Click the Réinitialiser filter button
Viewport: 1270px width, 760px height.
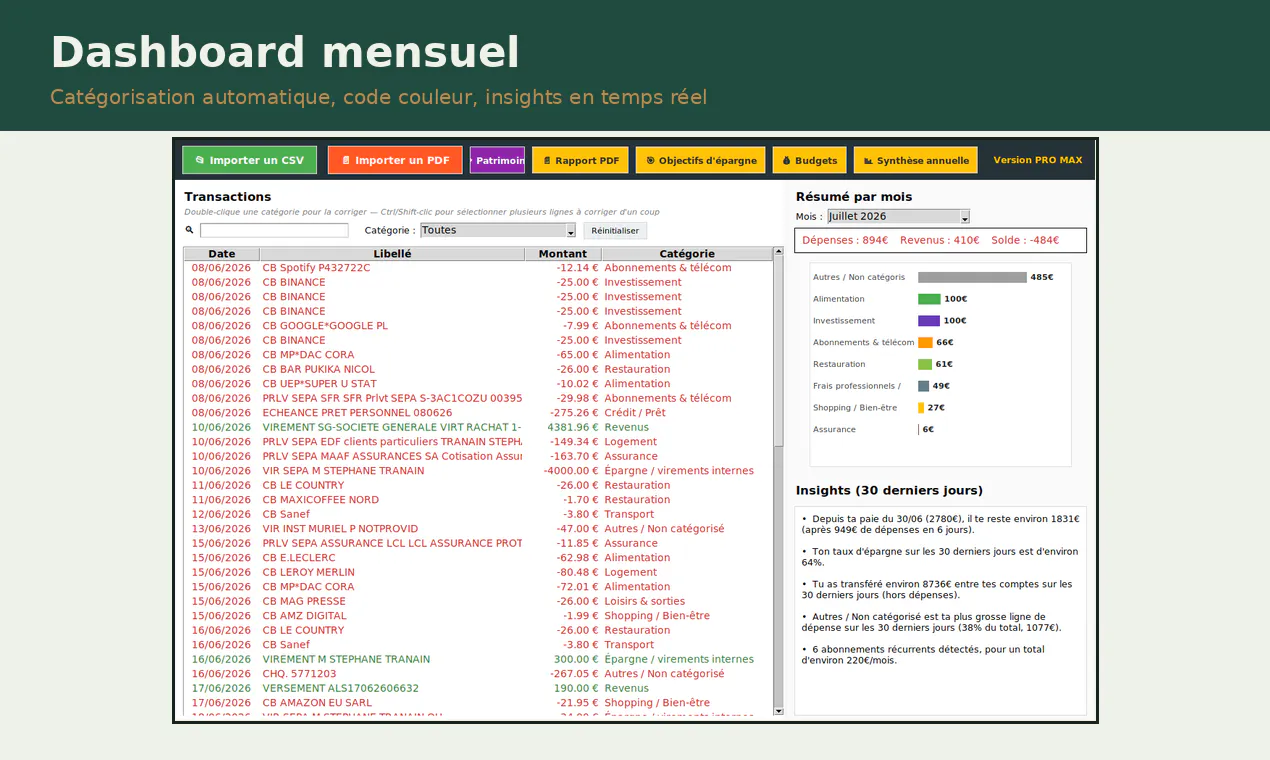[x=615, y=230]
